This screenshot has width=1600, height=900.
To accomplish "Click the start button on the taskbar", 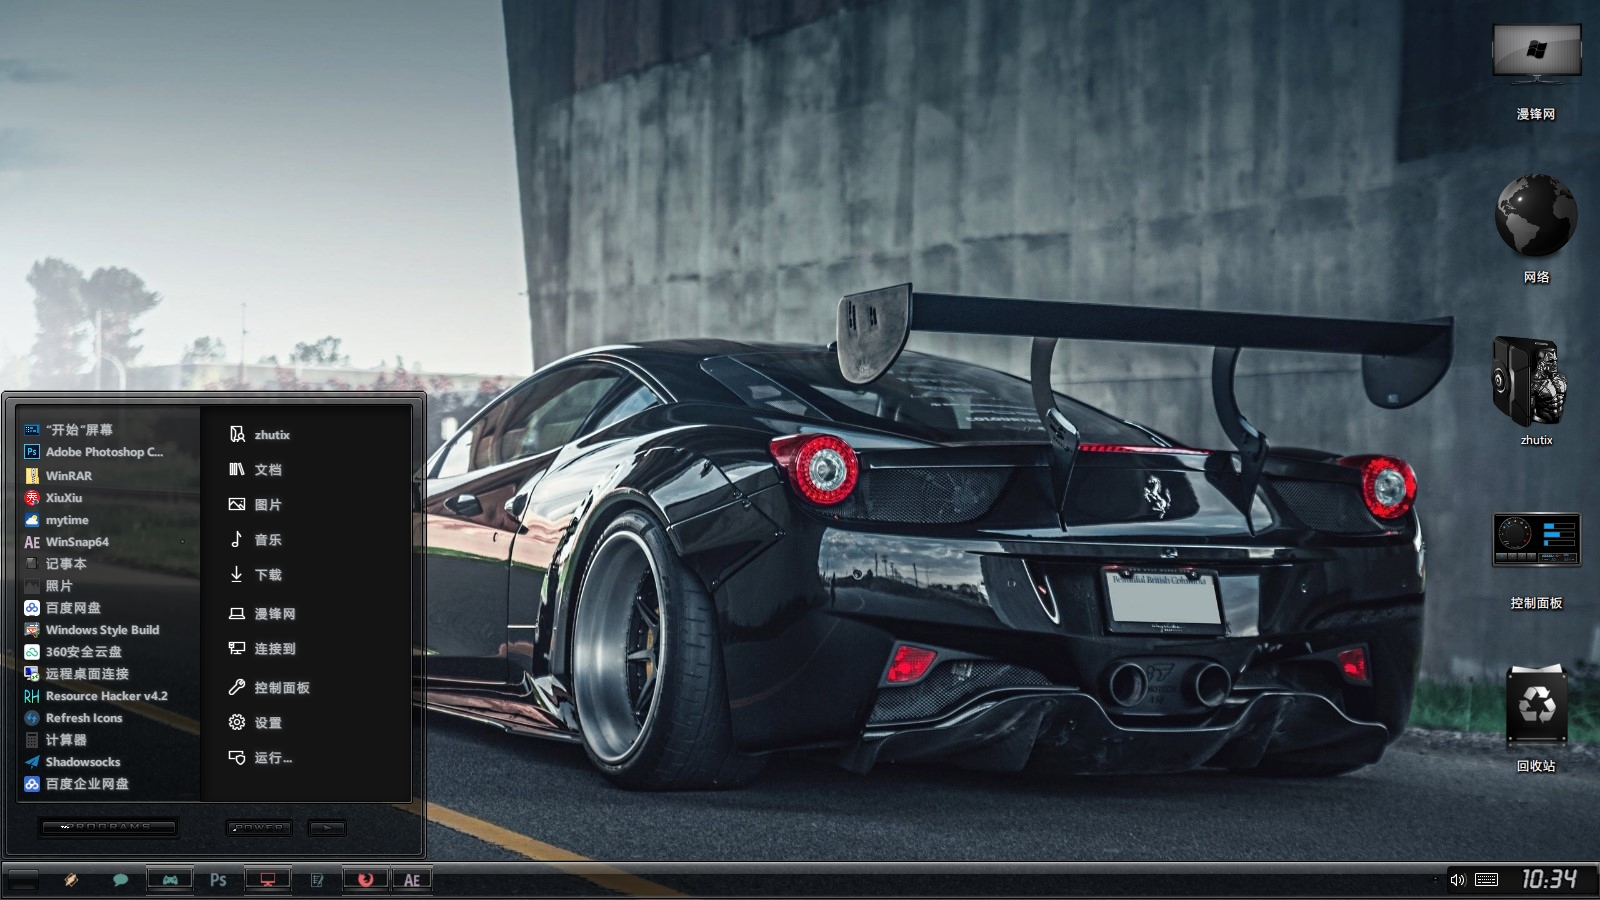I will [x=22, y=880].
